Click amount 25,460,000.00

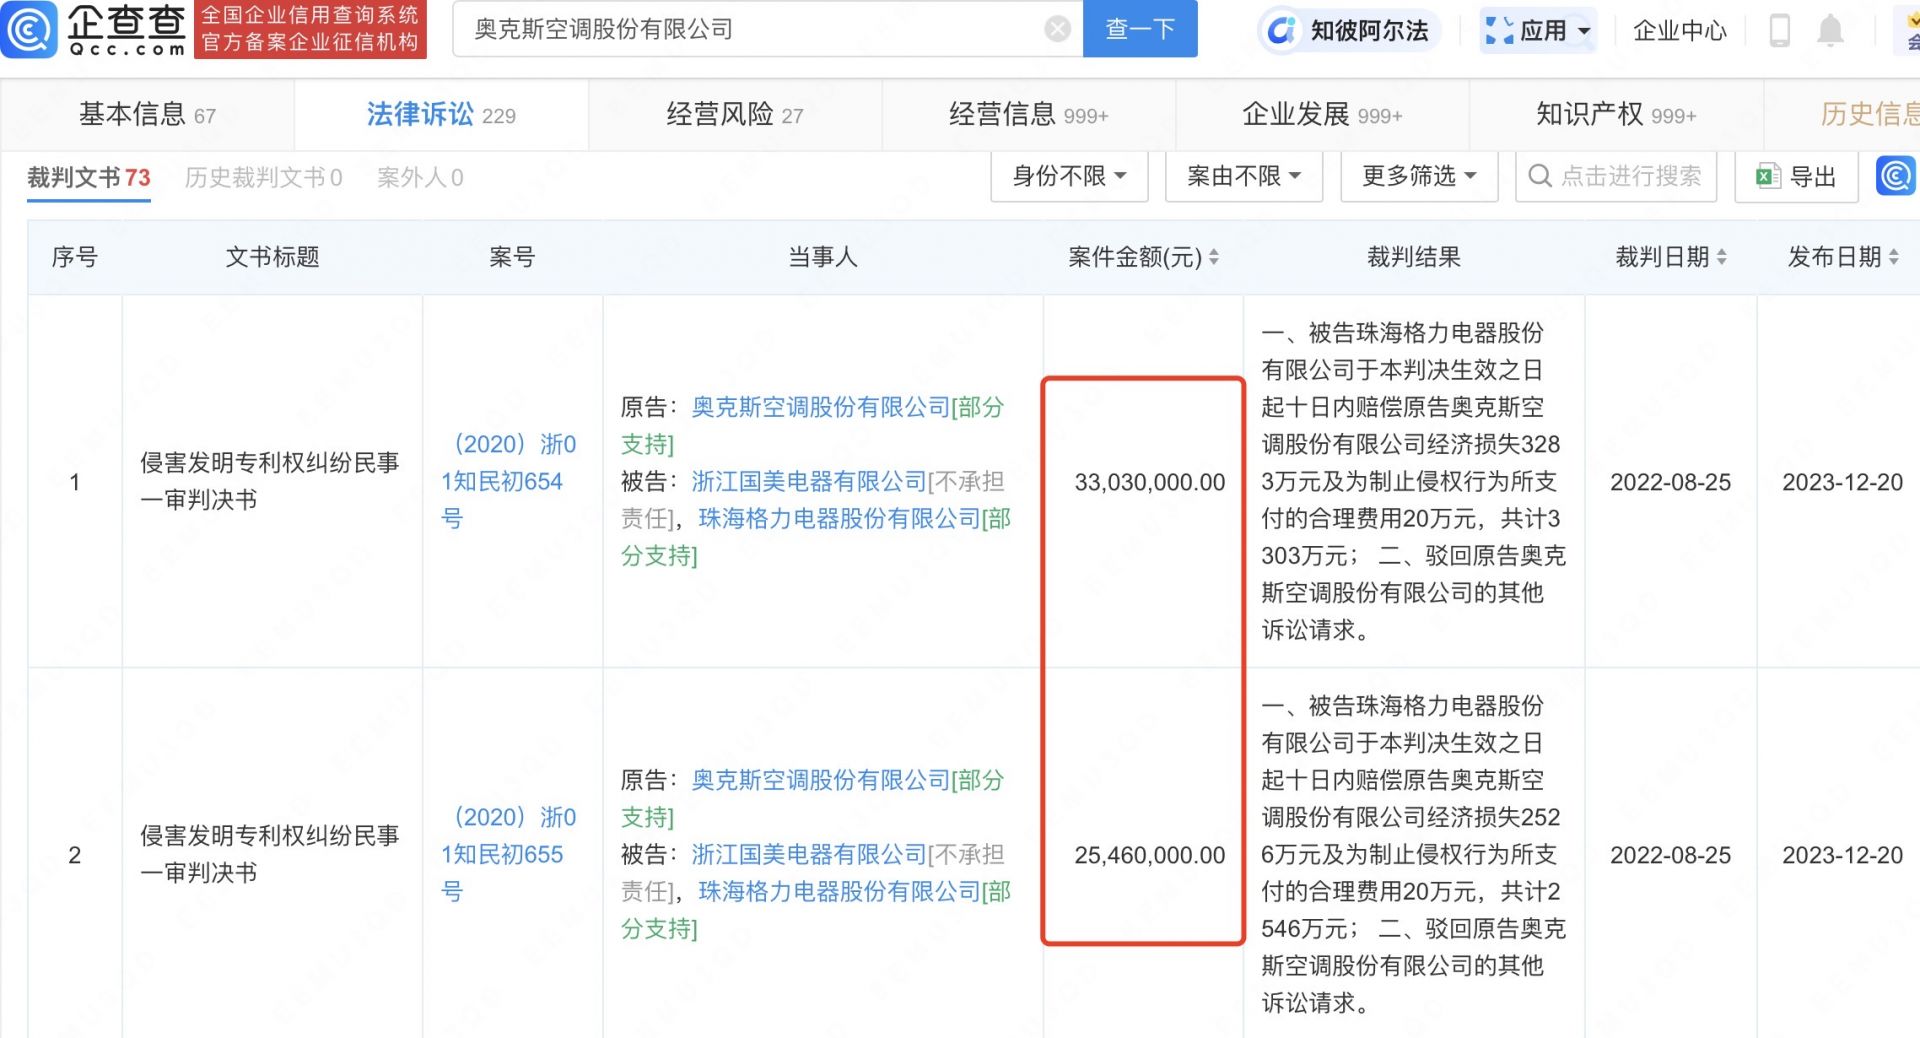click(1149, 855)
